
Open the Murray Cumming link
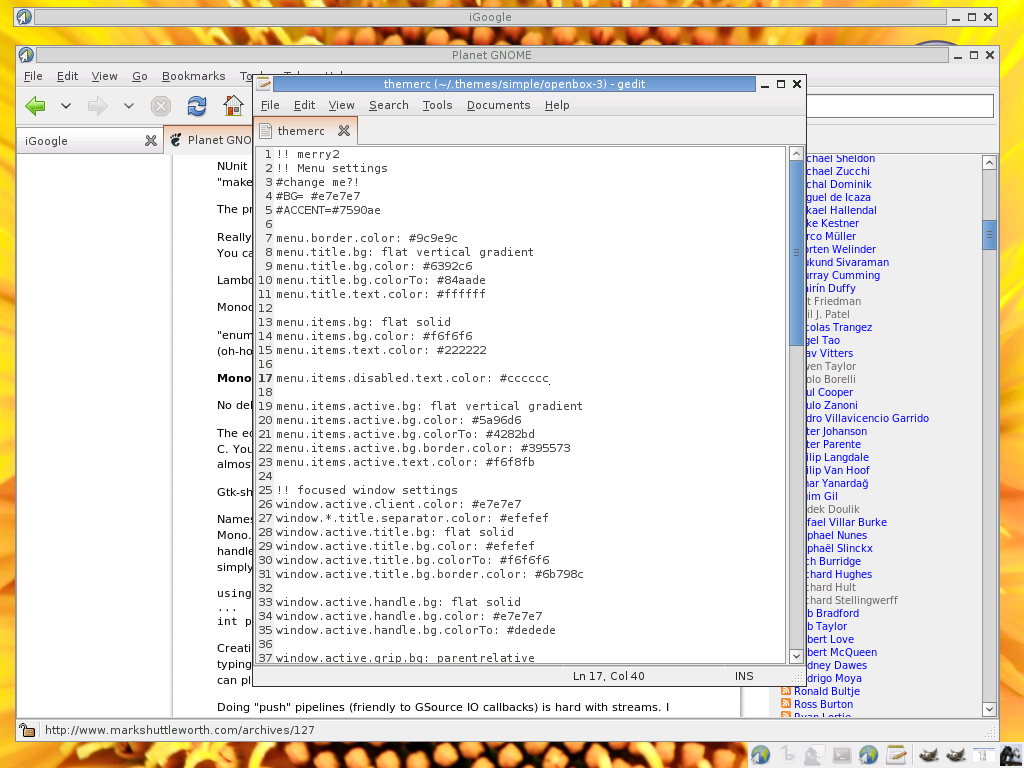tap(843, 275)
